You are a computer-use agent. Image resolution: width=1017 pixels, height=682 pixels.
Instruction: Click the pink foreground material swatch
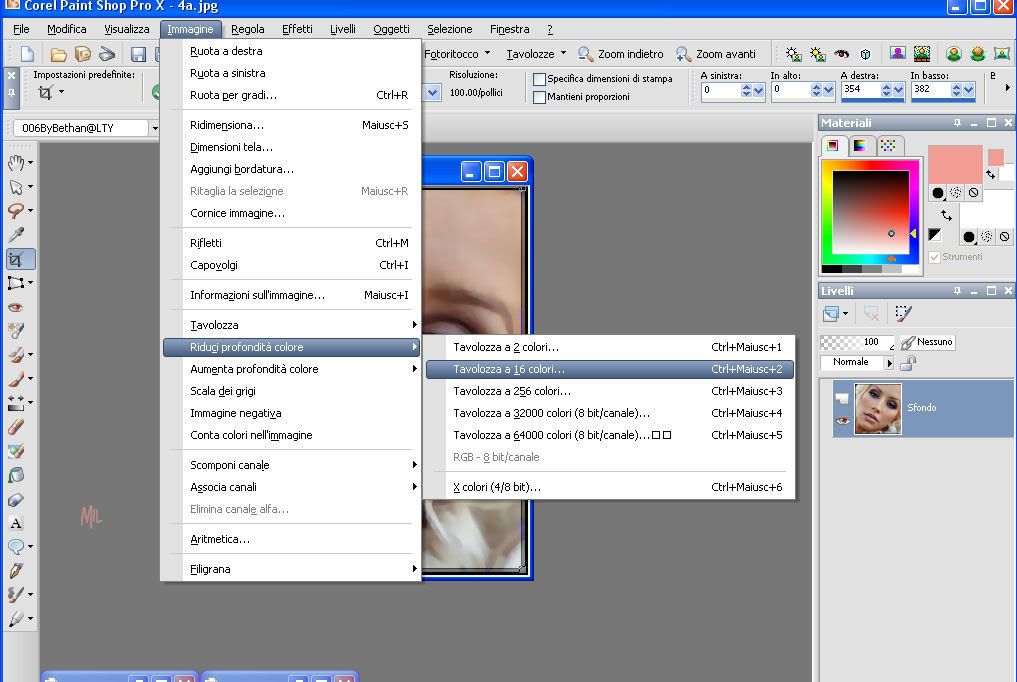[x=955, y=165]
